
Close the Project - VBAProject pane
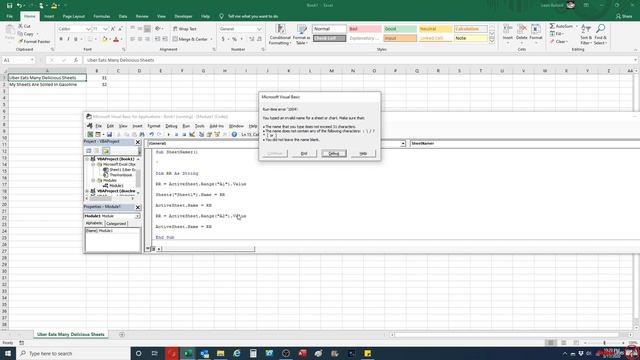tap(138, 142)
